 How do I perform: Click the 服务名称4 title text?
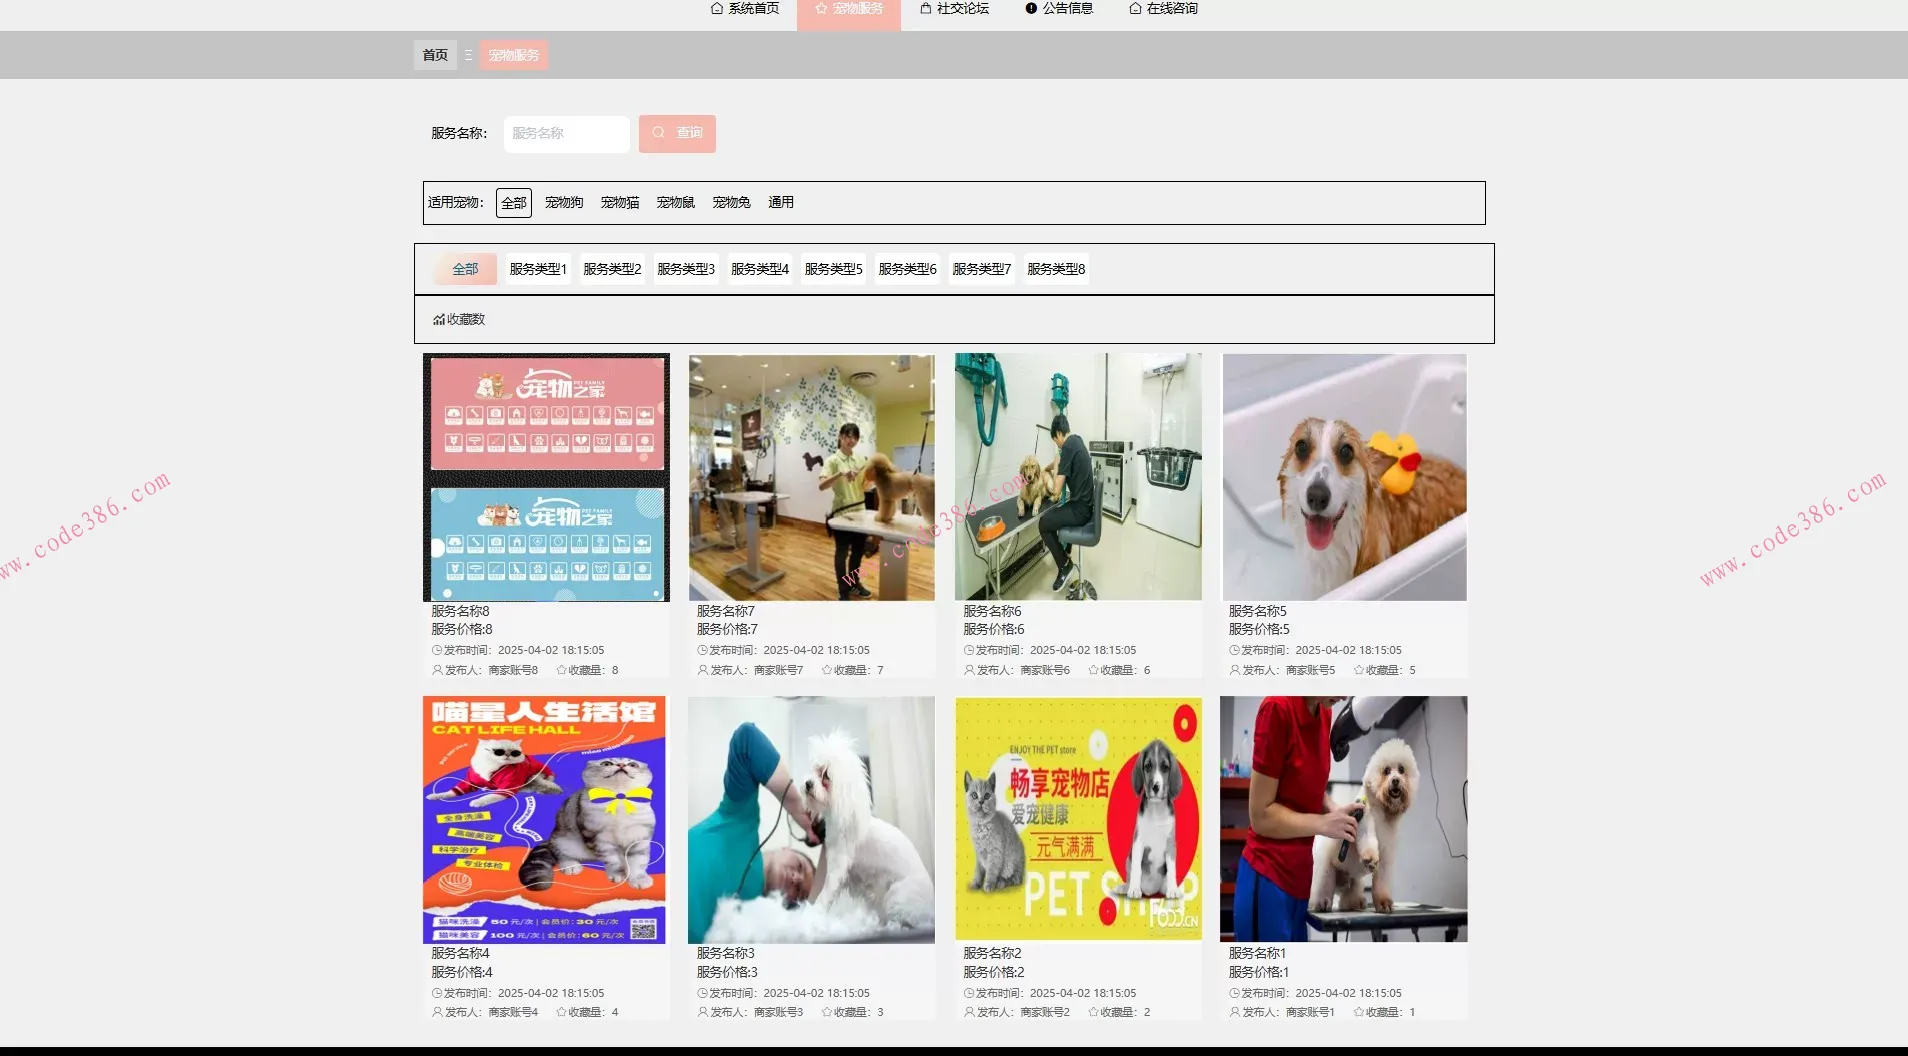pos(460,953)
